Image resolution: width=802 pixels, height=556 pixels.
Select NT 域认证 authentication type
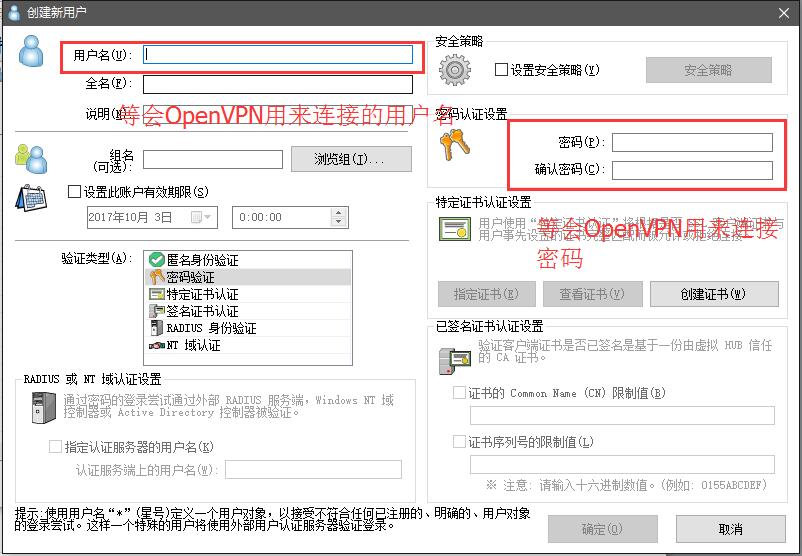tap(249, 345)
